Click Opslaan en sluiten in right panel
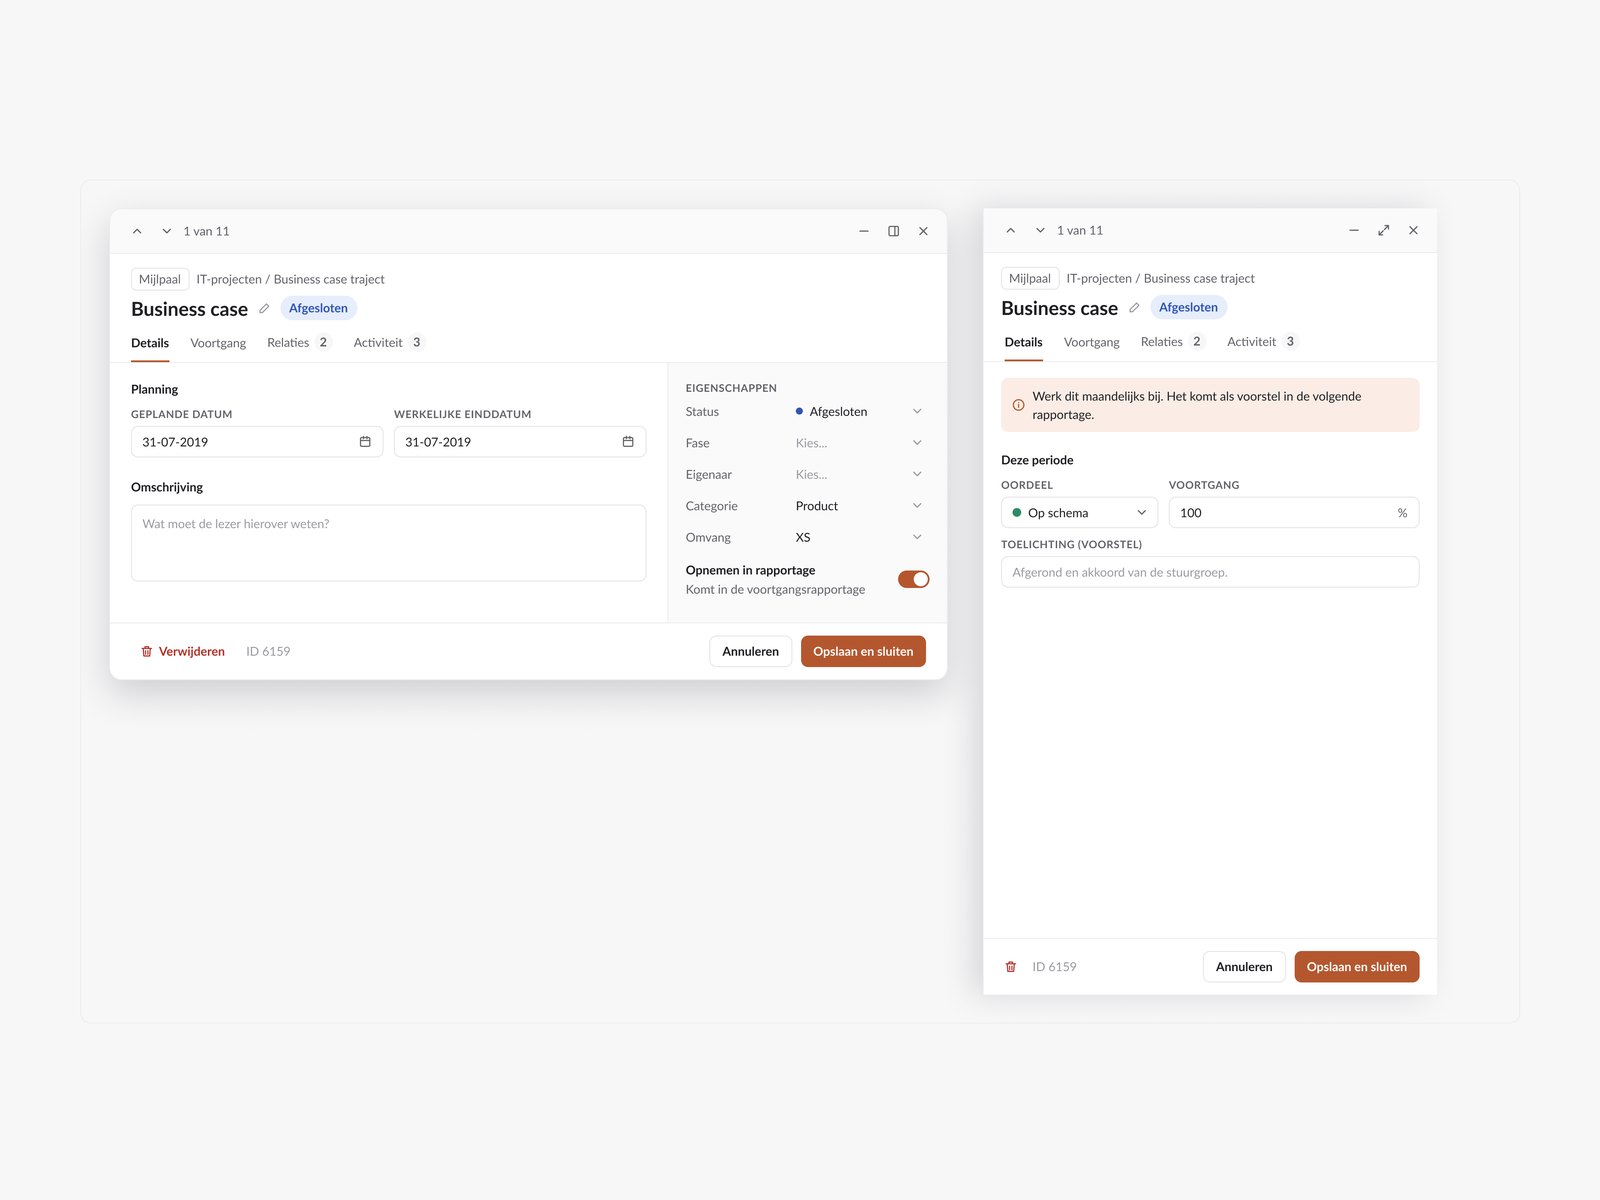This screenshot has height=1200, width=1600. (x=1357, y=967)
